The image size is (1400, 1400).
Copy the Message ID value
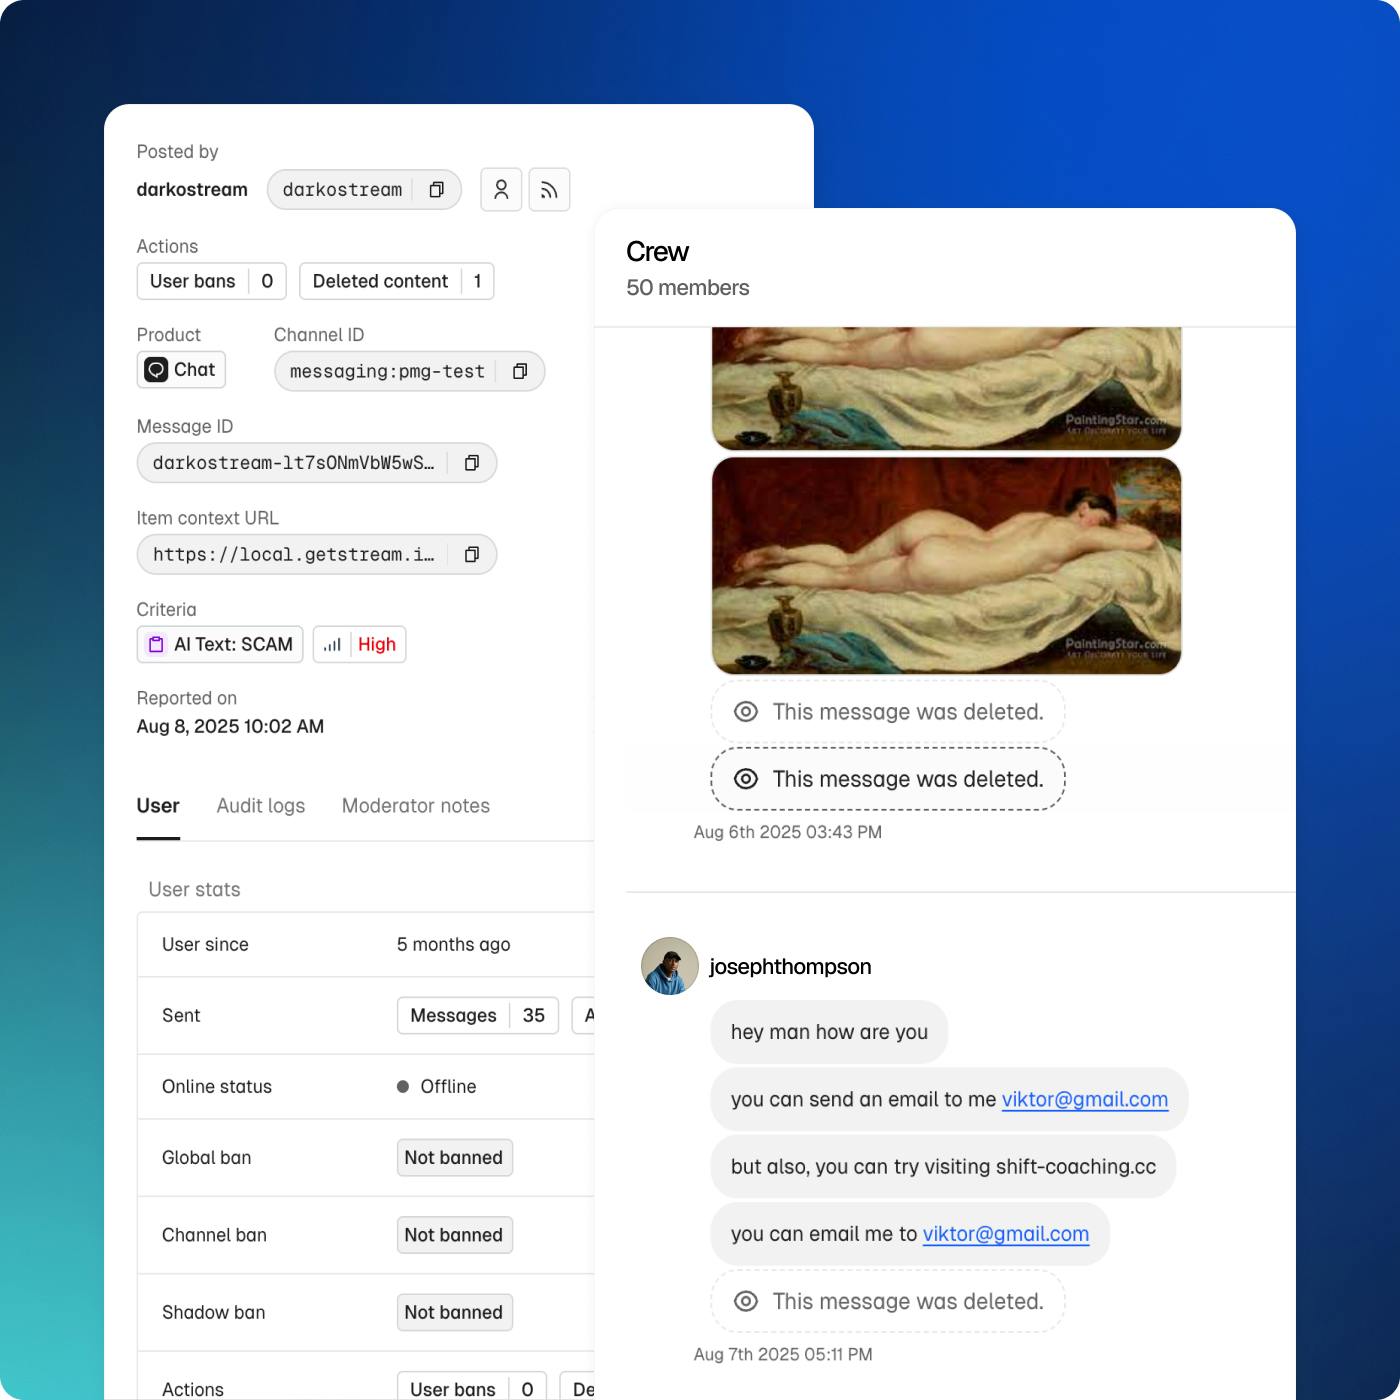click(471, 463)
